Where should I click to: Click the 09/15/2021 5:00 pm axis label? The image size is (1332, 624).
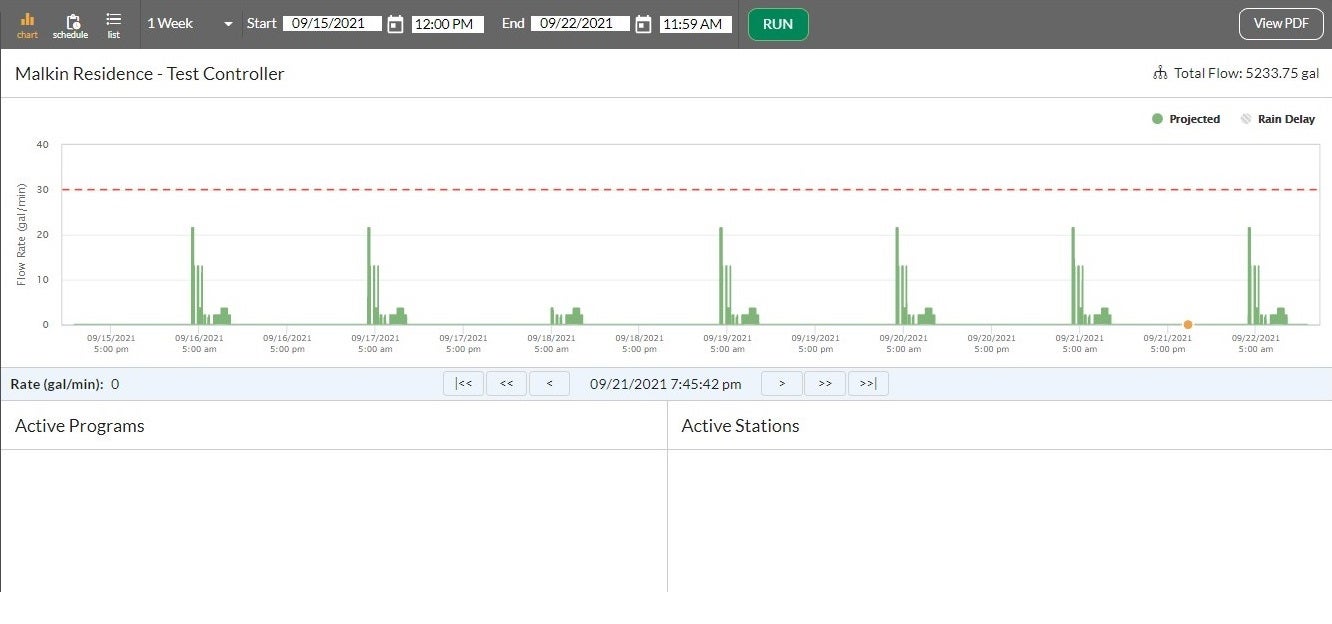[111, 343]
